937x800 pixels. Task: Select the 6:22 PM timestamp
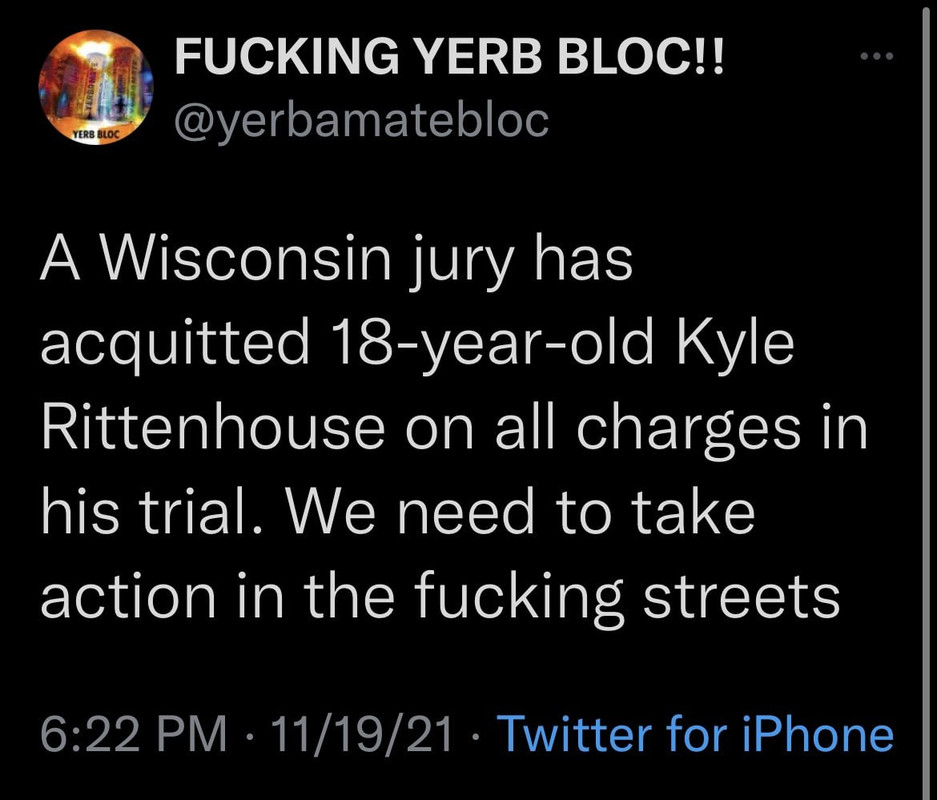point(133,735)
